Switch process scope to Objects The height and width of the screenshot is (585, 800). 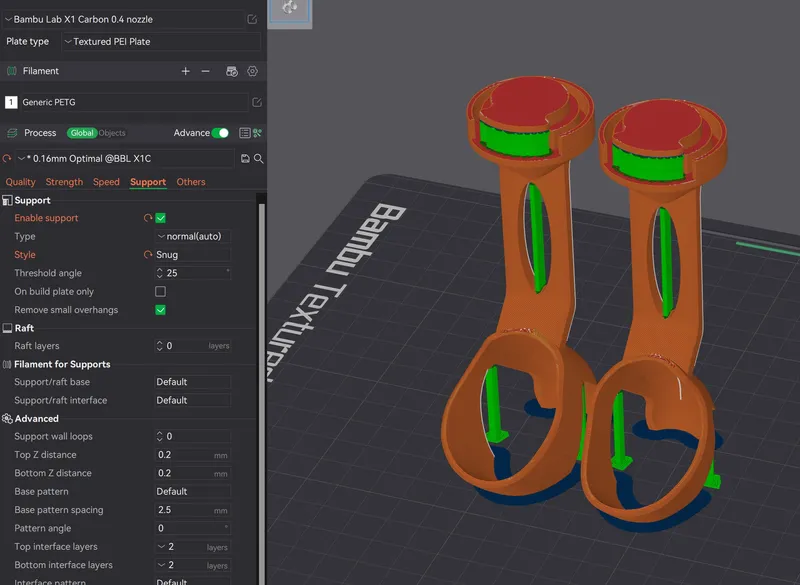[112, 133]
